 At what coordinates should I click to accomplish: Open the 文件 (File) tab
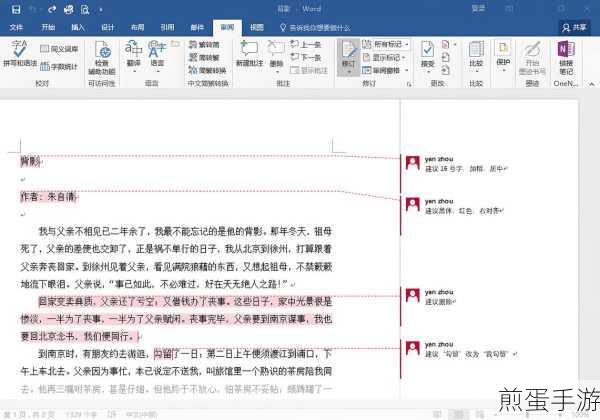[16, 28]
